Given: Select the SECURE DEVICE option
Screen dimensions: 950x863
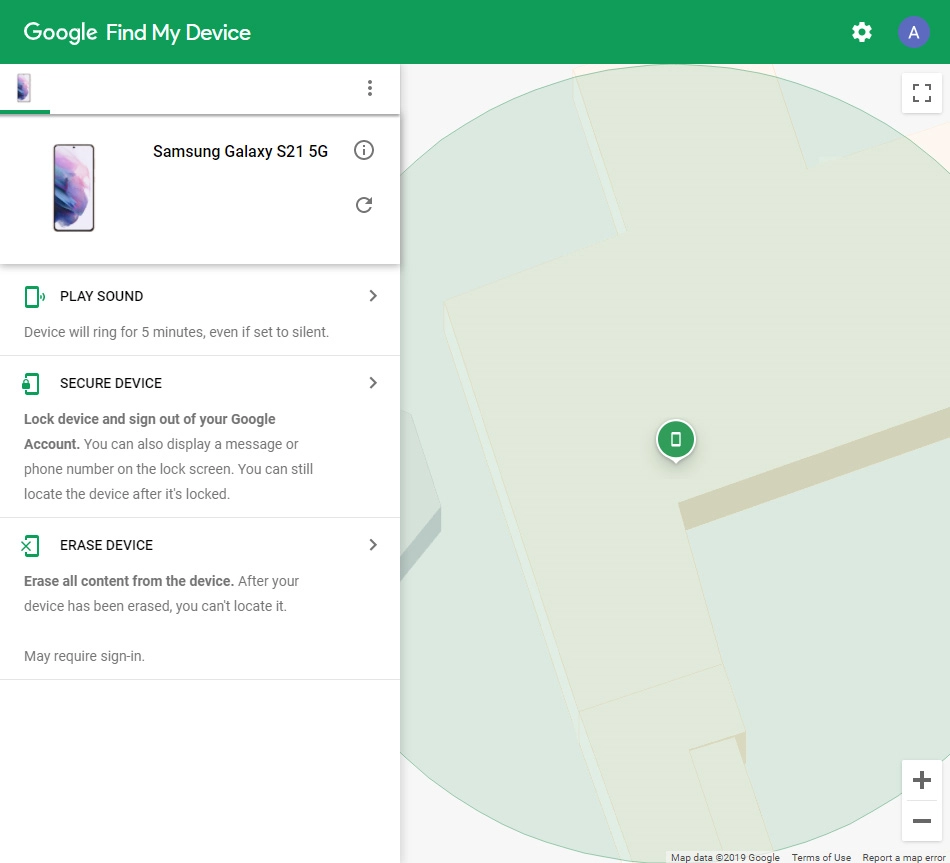Looking at the screenshot, I should 110,383.
